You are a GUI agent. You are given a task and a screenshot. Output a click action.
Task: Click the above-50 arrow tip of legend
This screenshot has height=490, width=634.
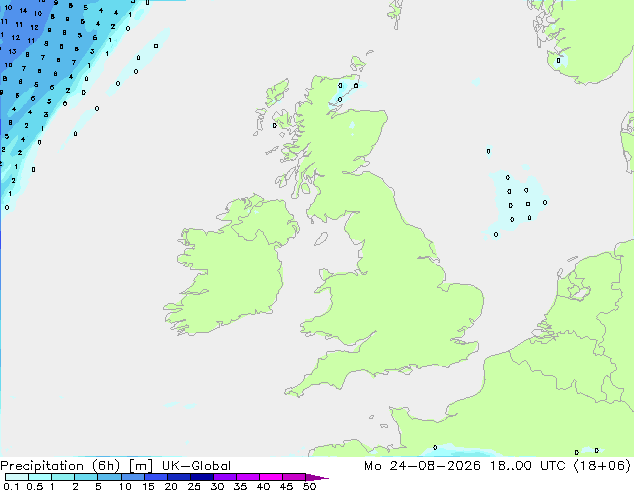coord(317,477)
